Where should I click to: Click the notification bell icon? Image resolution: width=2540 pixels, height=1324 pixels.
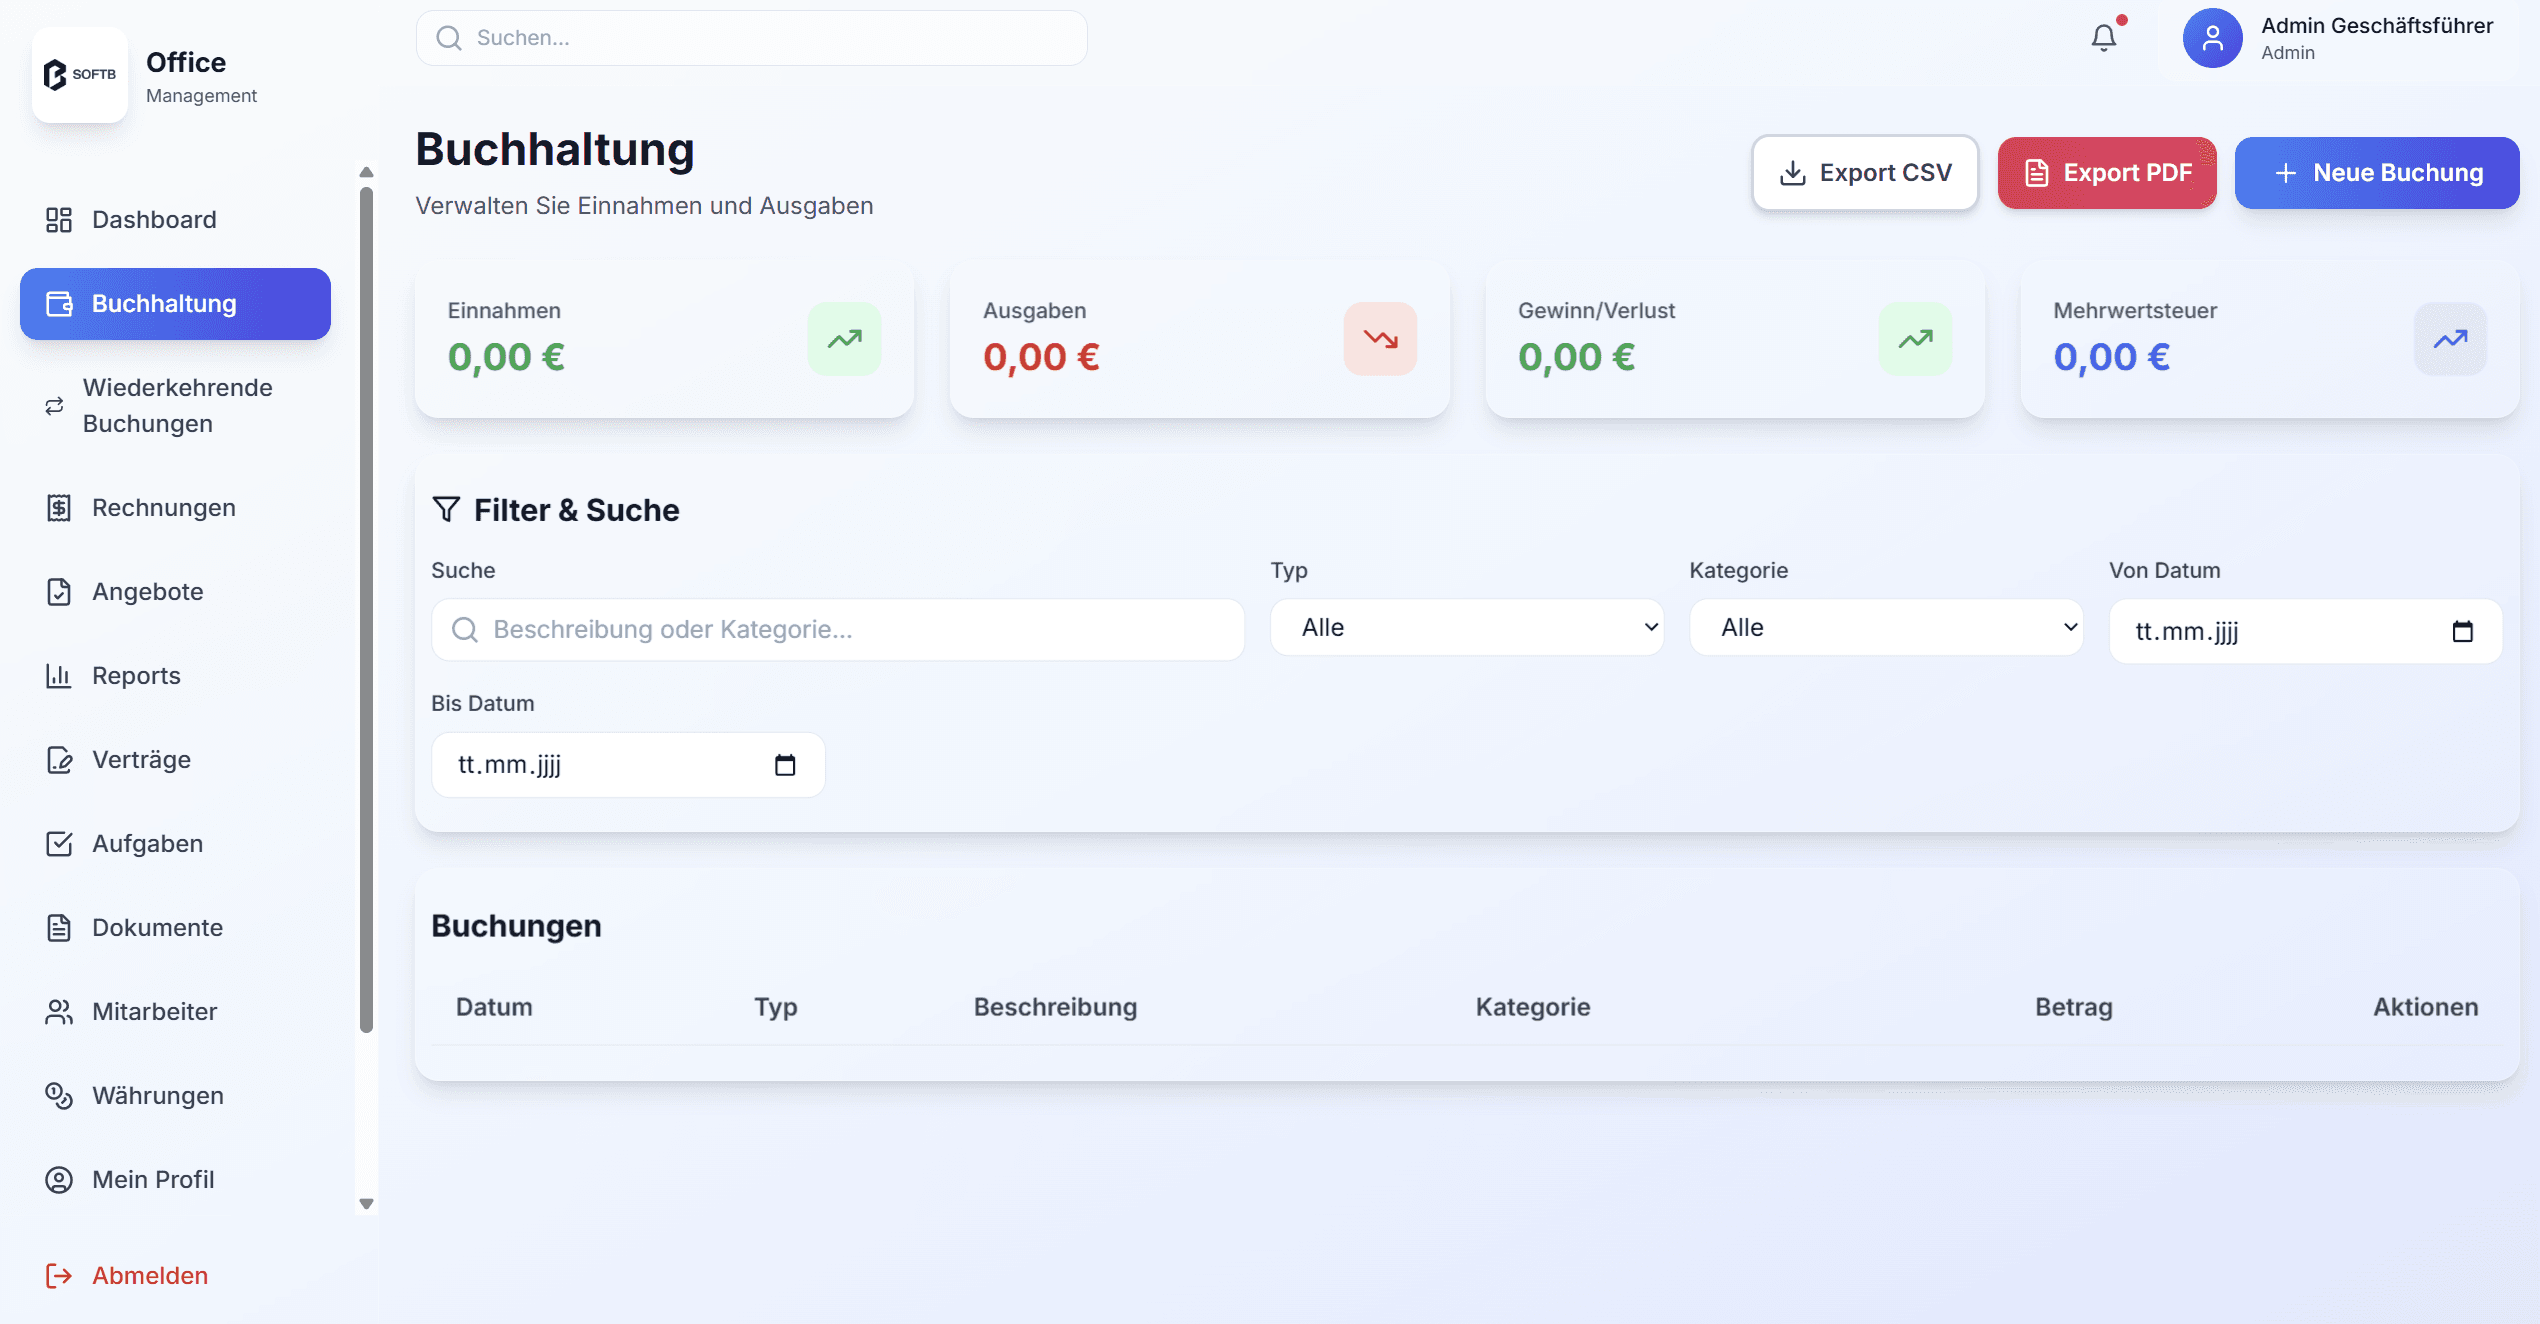coord(2103,38)
